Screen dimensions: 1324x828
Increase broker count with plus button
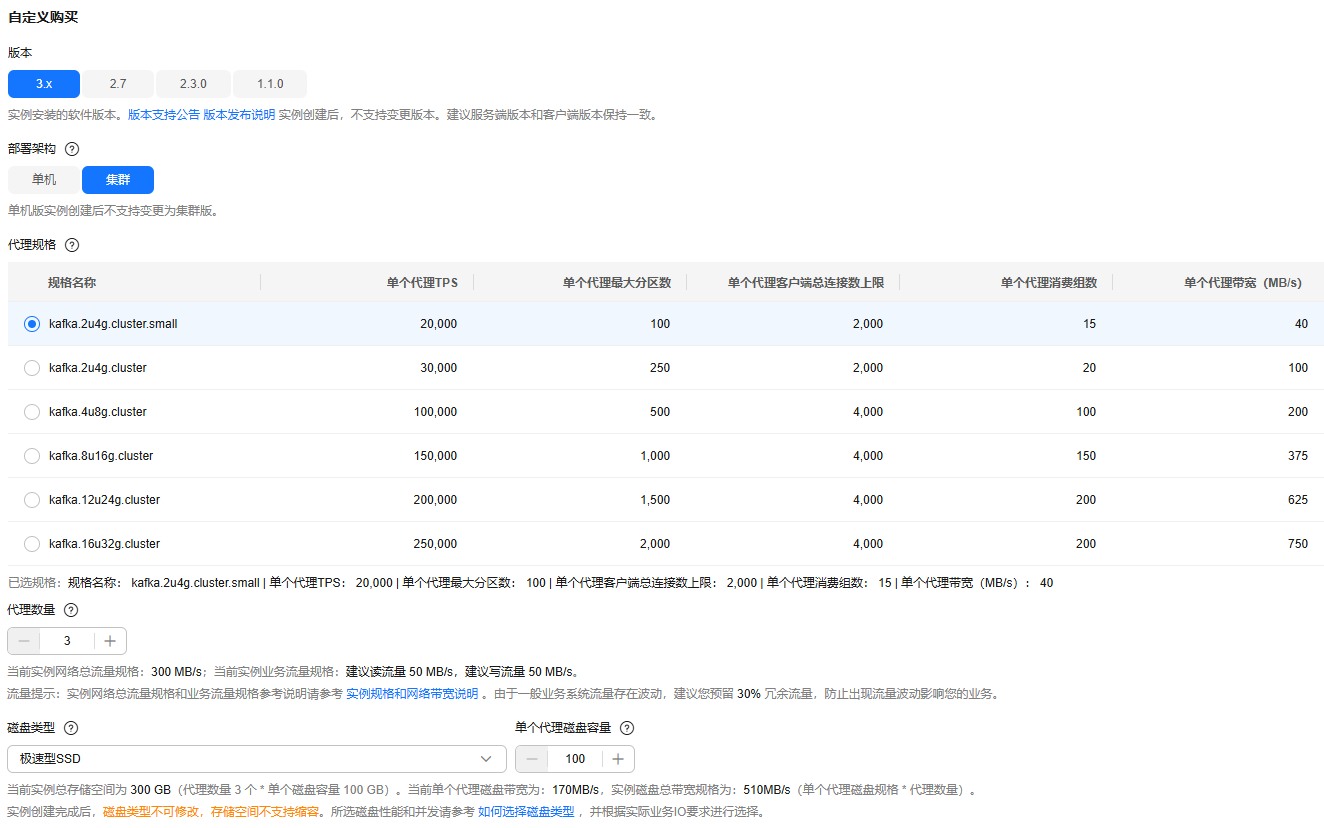click(x=110, y=641)
